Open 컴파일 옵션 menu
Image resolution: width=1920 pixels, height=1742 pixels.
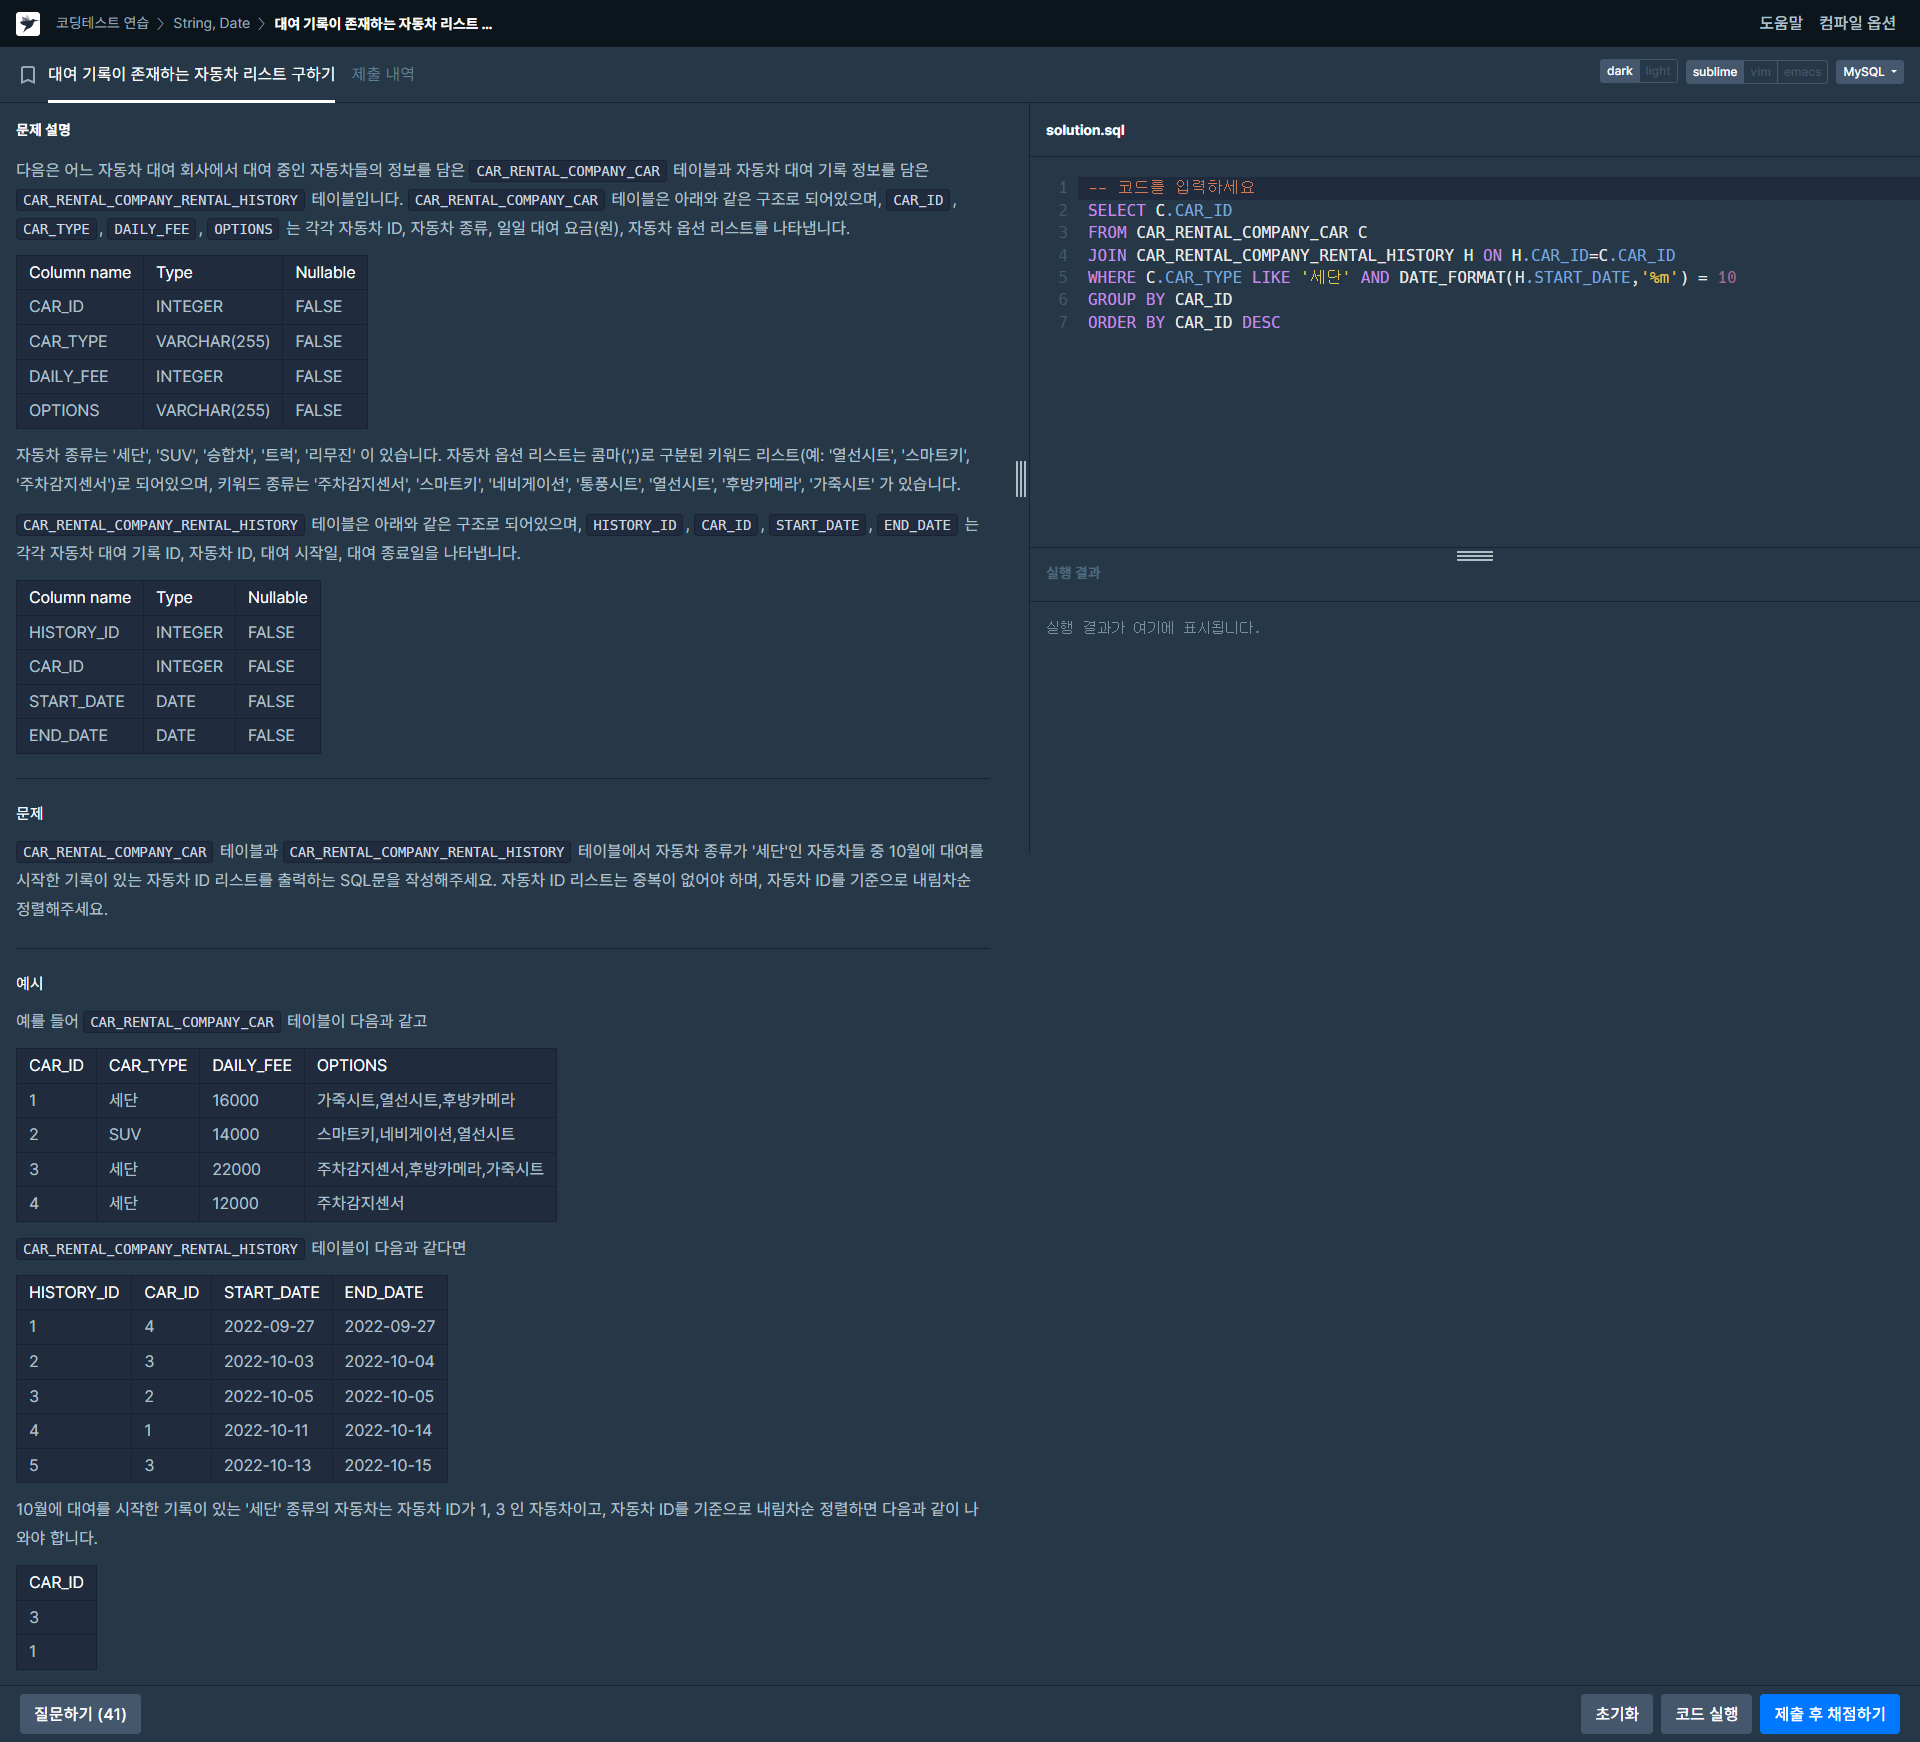tap(1857, 23)
